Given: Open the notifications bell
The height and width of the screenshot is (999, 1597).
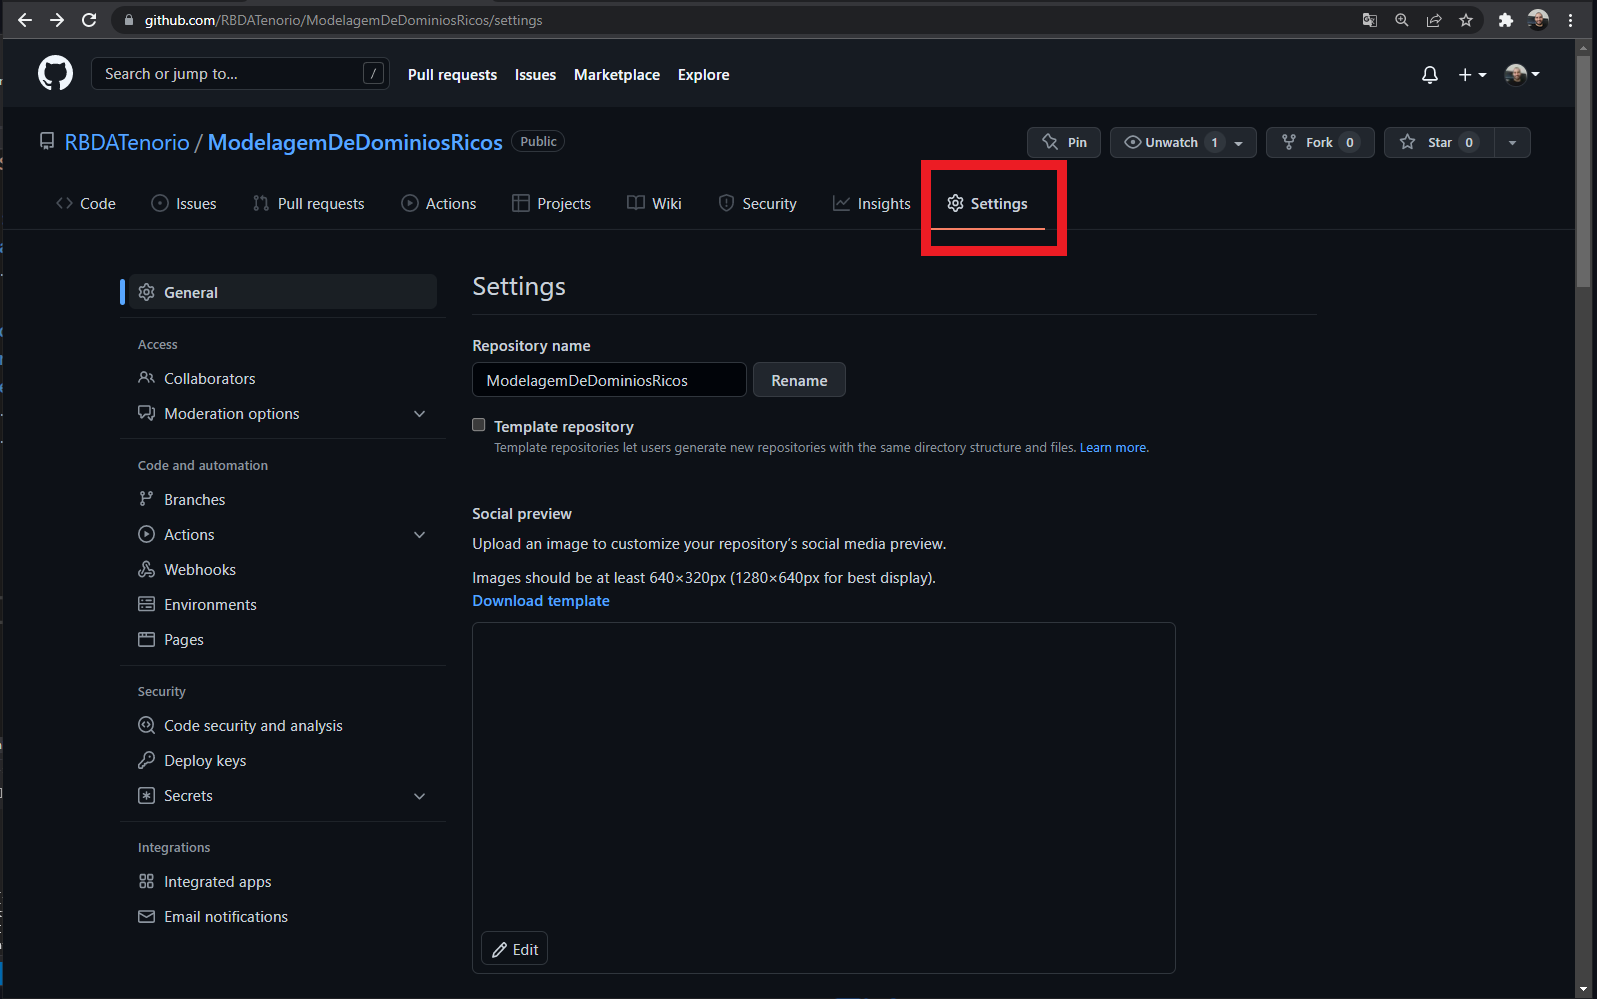Looking at the screenshot, I should click(1430, 75).
